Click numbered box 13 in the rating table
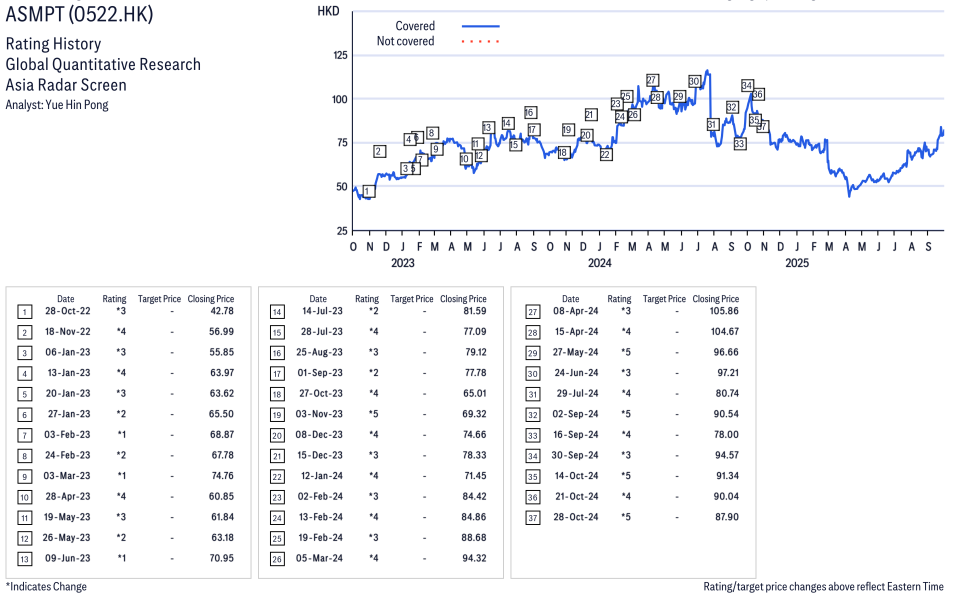The image size is (955, 593). pyautogui.click(x=24, y=558)
